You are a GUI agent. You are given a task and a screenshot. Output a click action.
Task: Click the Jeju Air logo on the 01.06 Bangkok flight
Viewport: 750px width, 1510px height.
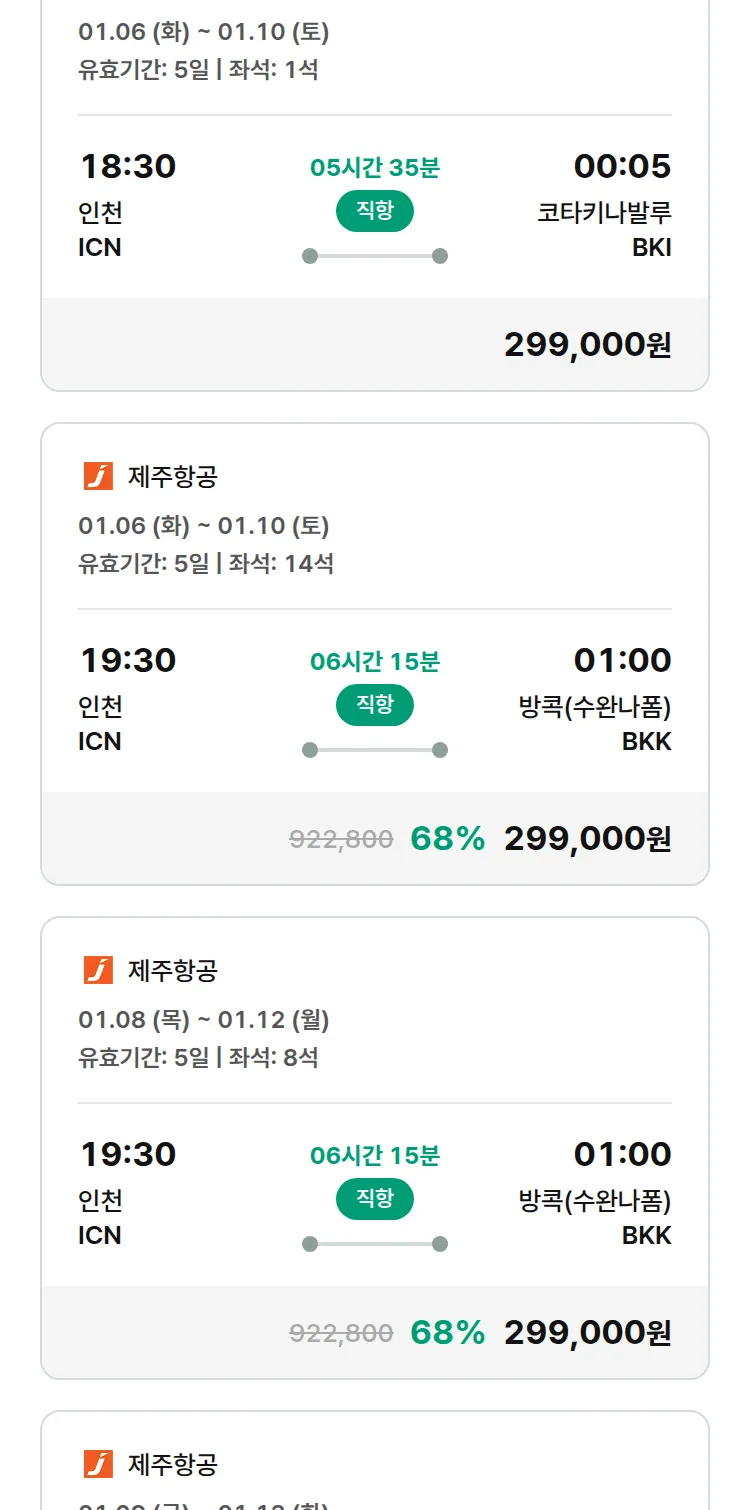point(98,476)
